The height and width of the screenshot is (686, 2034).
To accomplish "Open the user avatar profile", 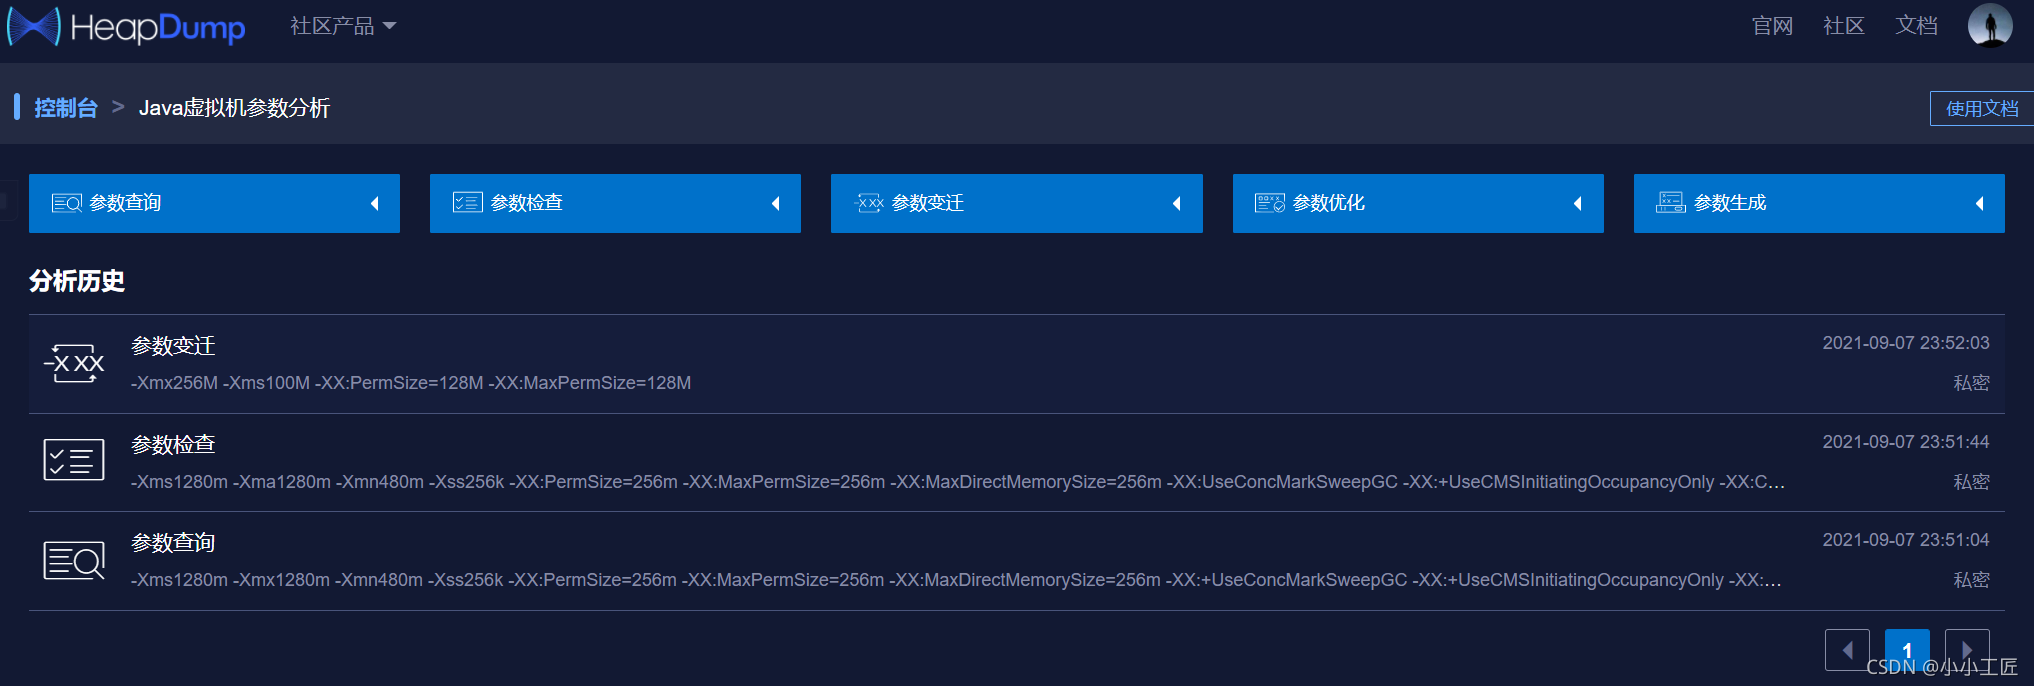I will pos(1989,25).
